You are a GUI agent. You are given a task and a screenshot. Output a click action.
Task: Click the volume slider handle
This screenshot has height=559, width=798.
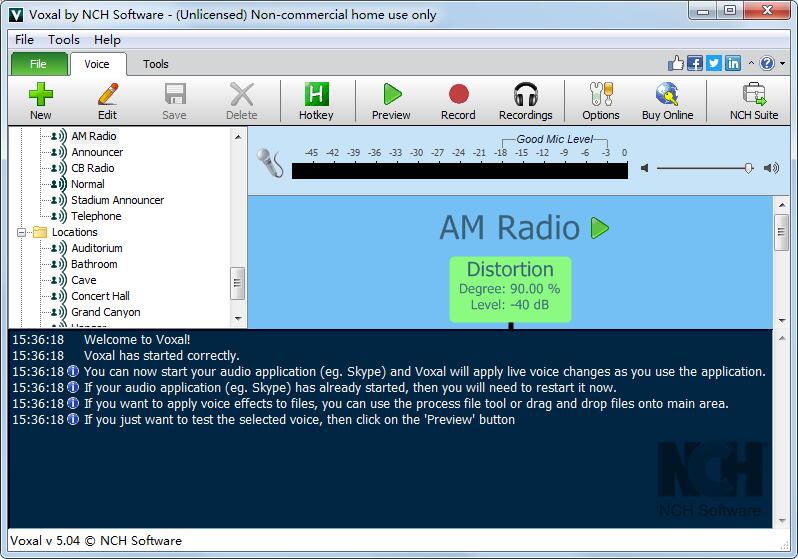[749, 168]
